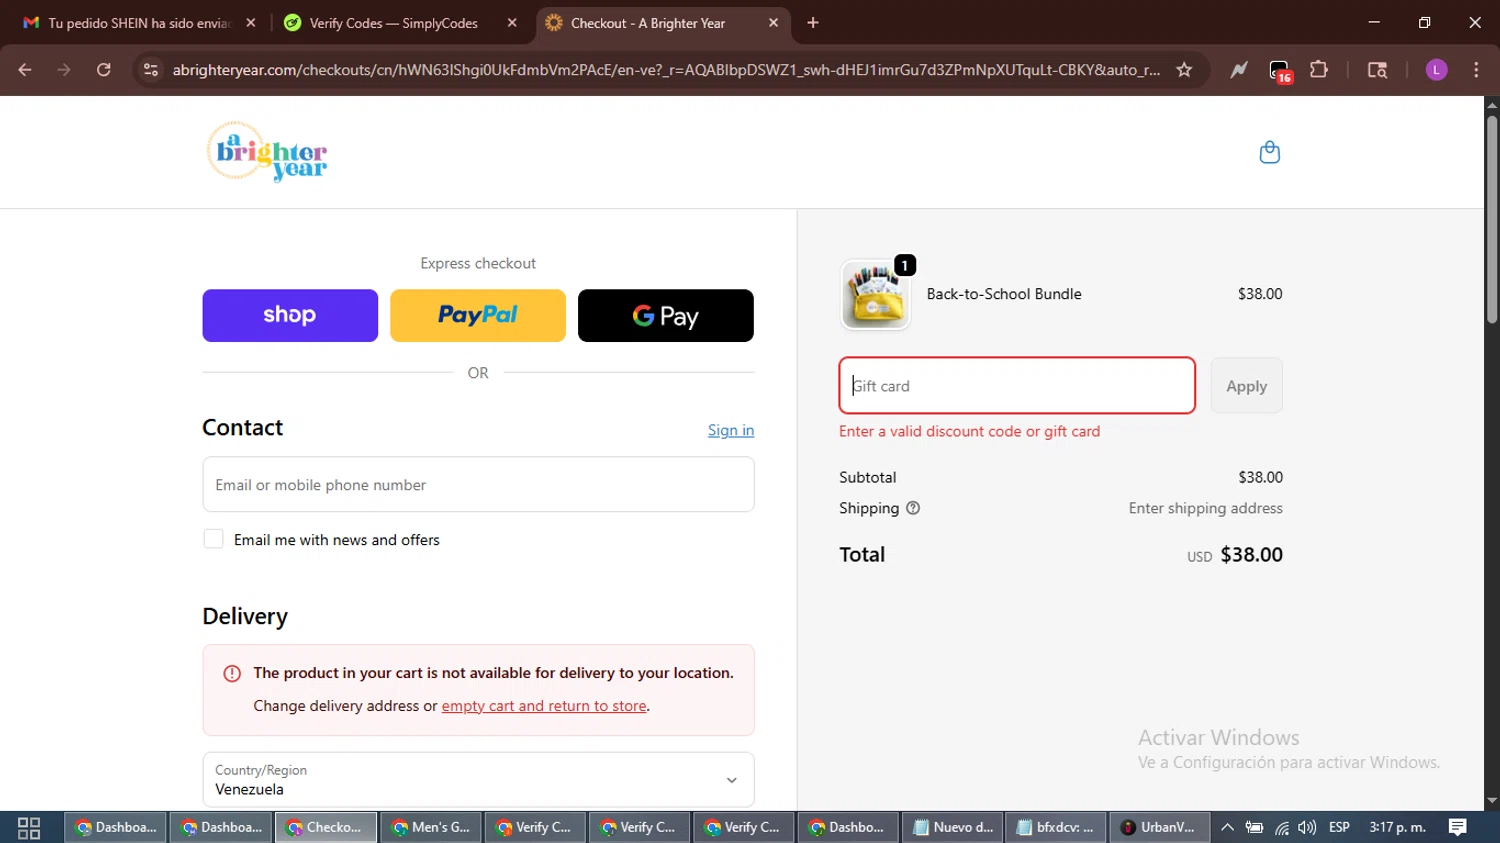Open the Chrome profile avatar L
The height and width of the screenshot is (843, 1500).
tap(1436, 70)
